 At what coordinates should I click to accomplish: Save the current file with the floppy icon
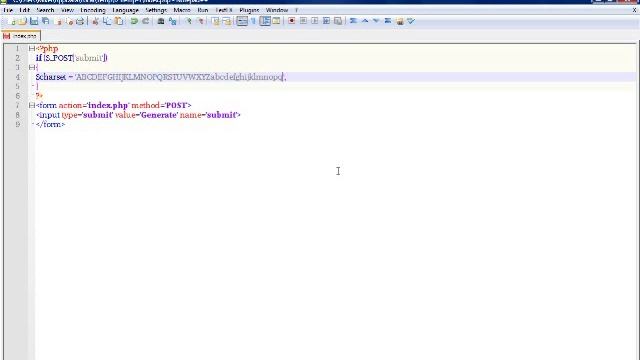[x=34, y=21]
